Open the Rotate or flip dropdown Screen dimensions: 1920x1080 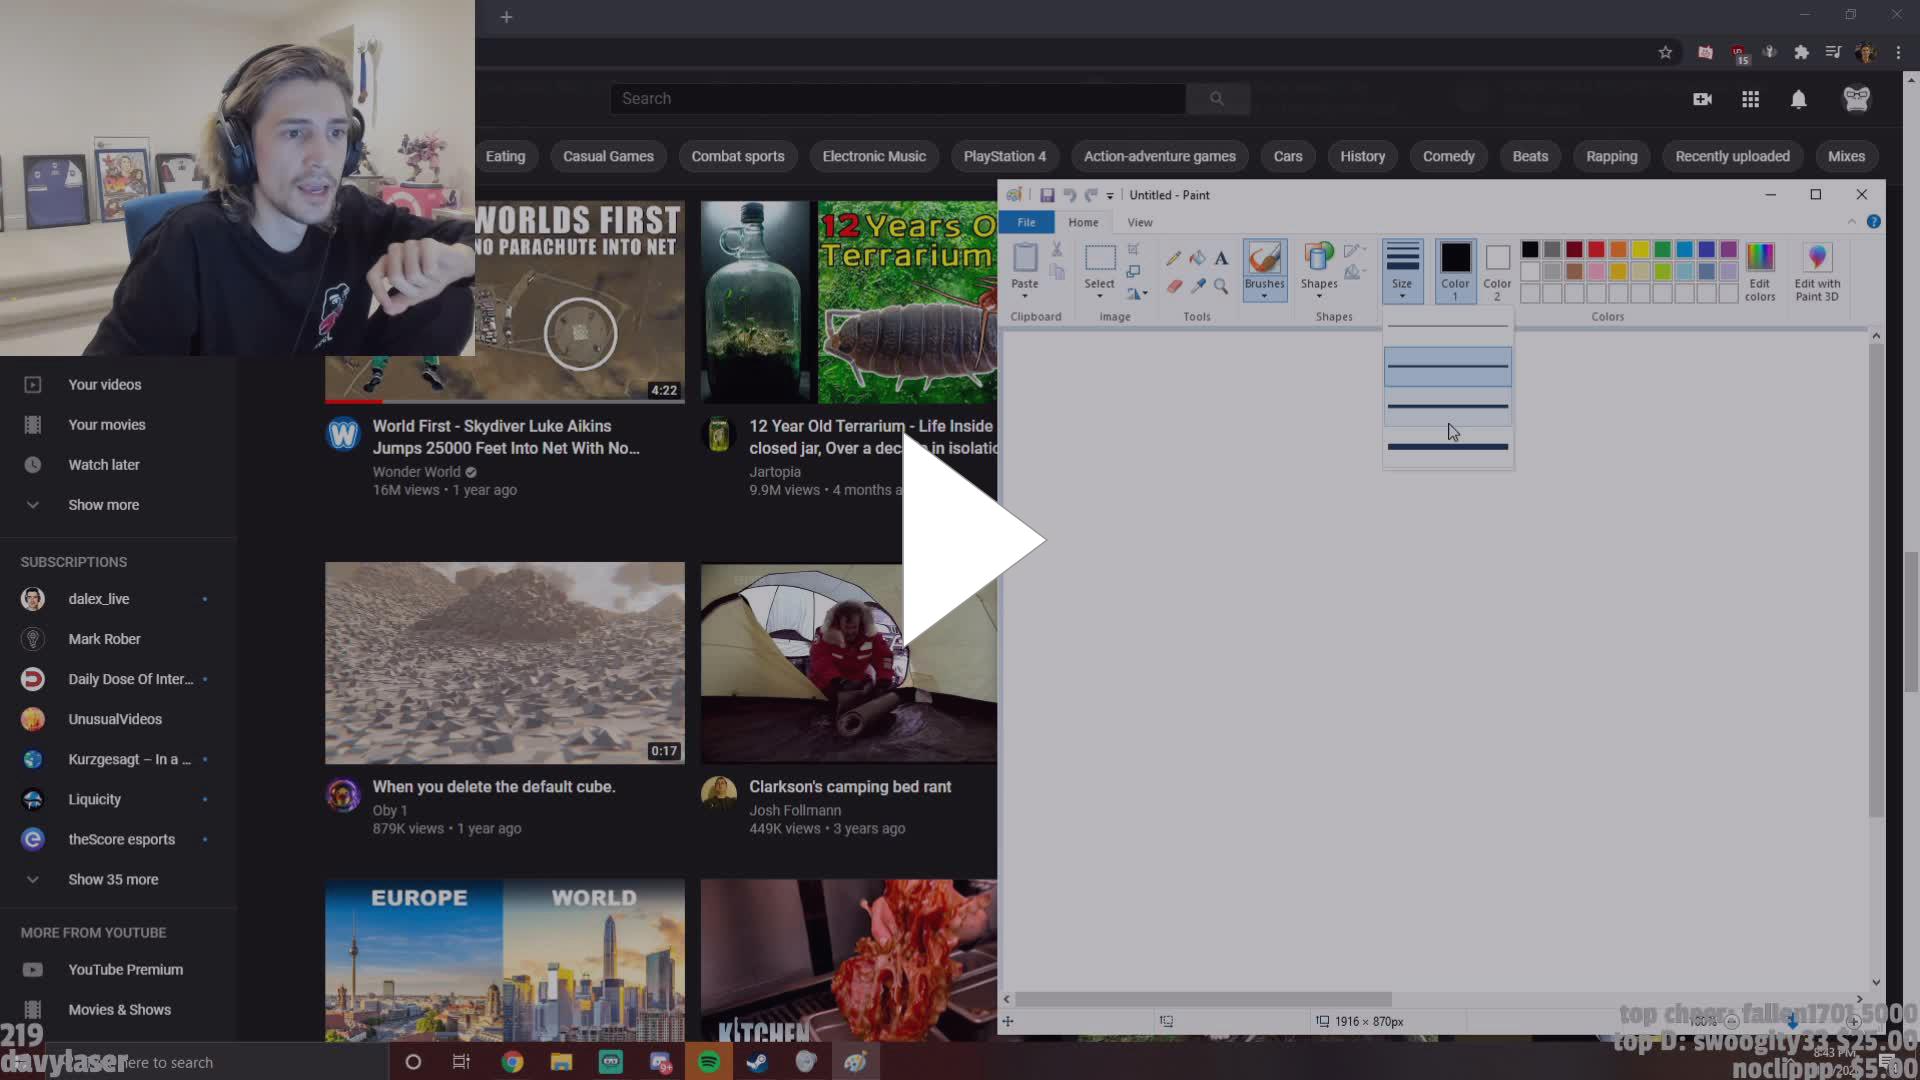point(1137,293)
